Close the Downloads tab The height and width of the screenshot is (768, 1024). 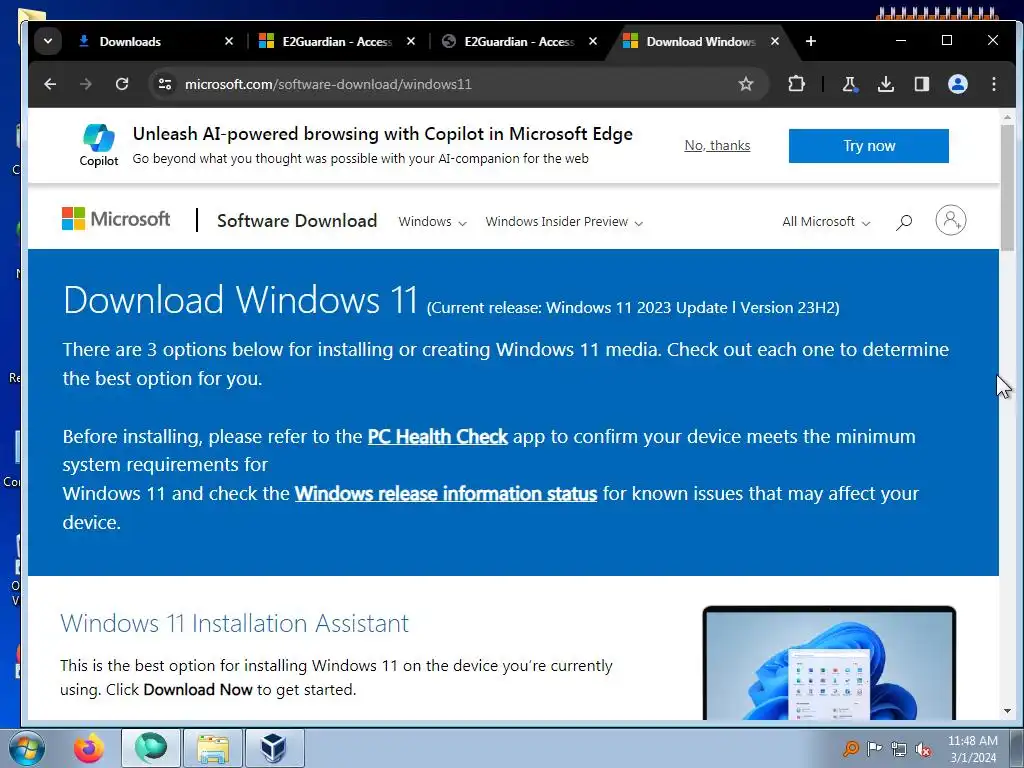(229, 41)
